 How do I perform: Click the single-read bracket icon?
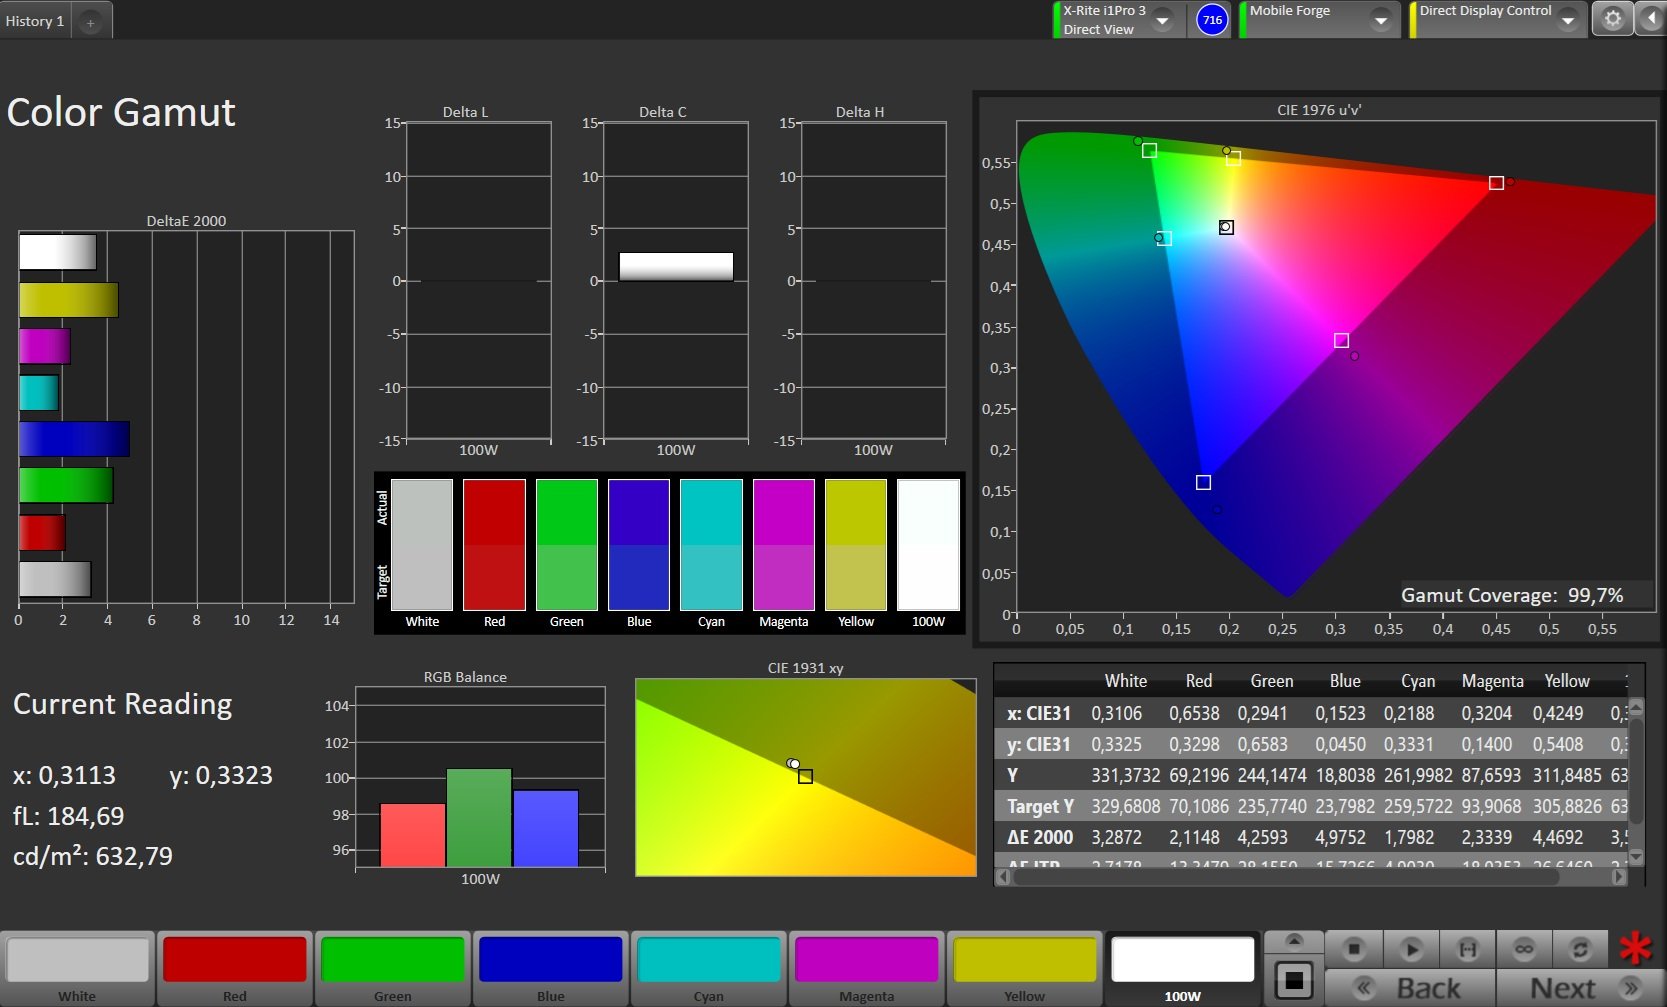tap(1467, 948)
